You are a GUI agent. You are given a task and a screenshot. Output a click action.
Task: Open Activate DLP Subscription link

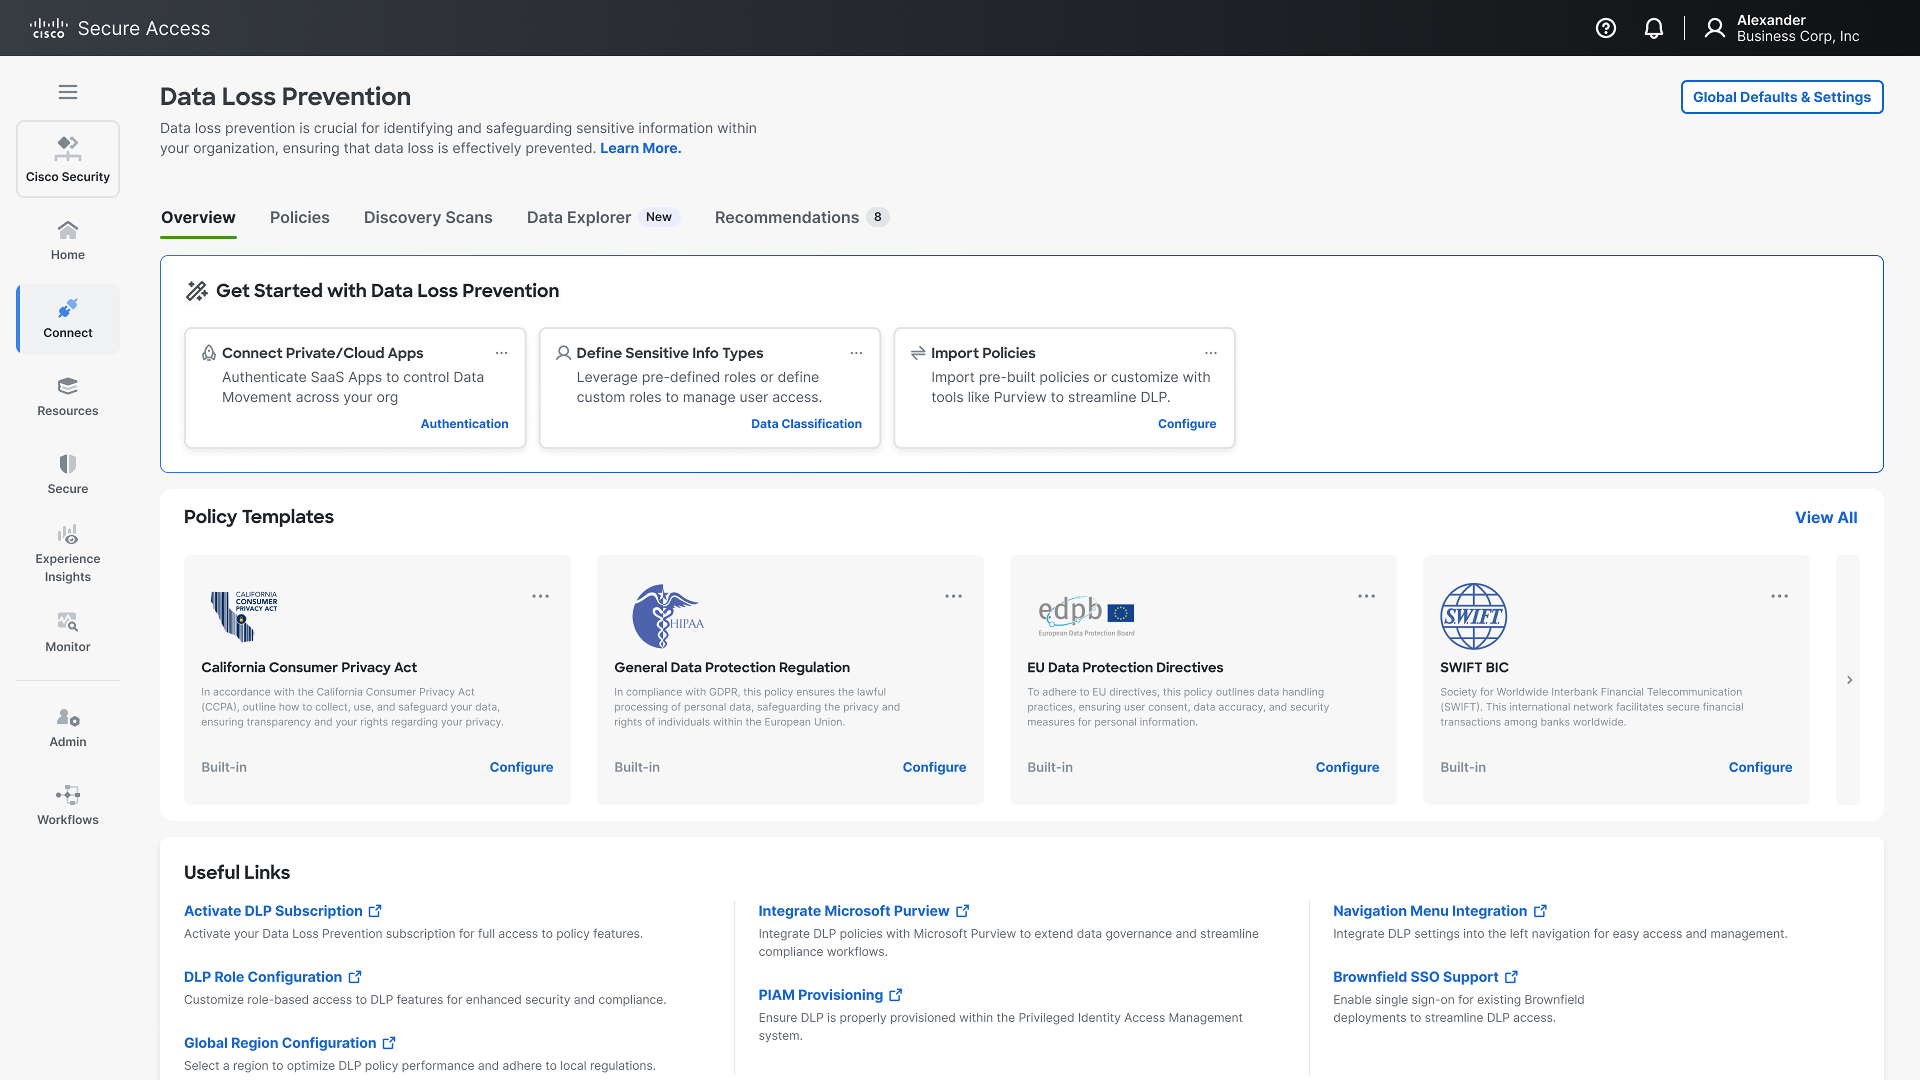(273, 911)
